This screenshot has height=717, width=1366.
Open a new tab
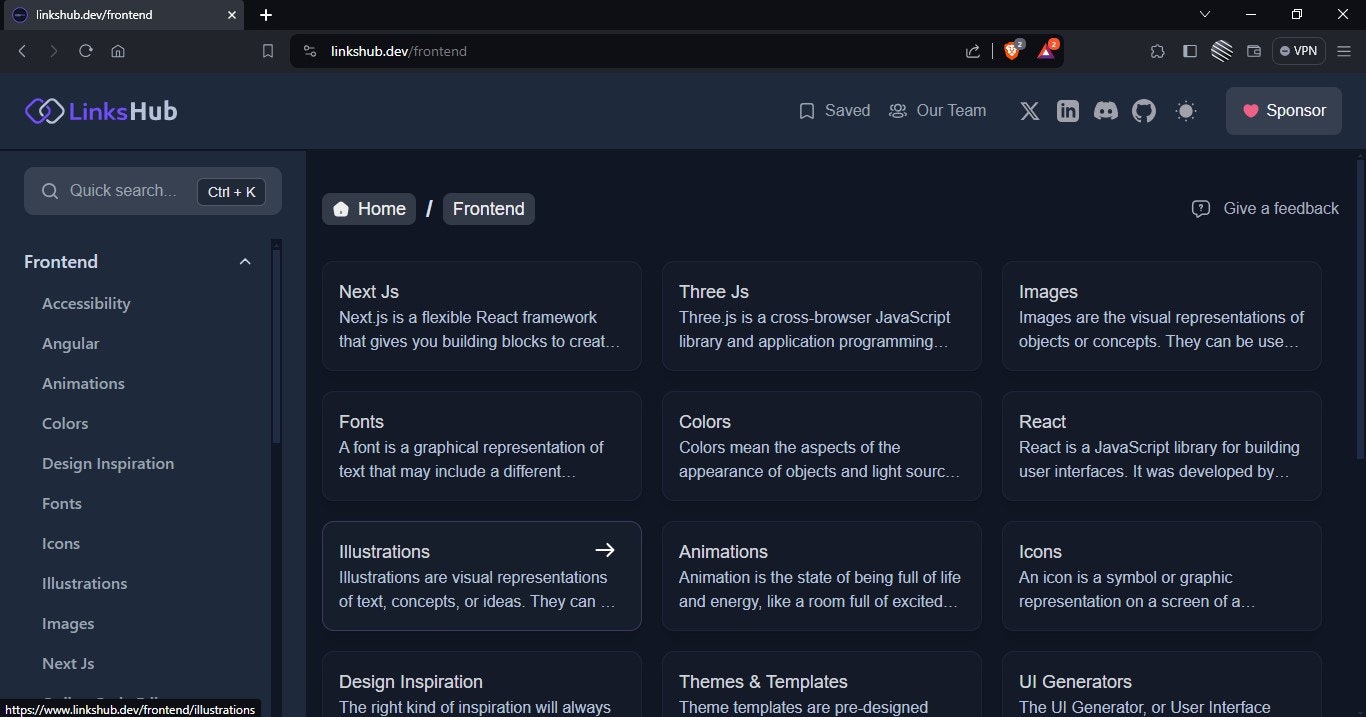[266, 15]
